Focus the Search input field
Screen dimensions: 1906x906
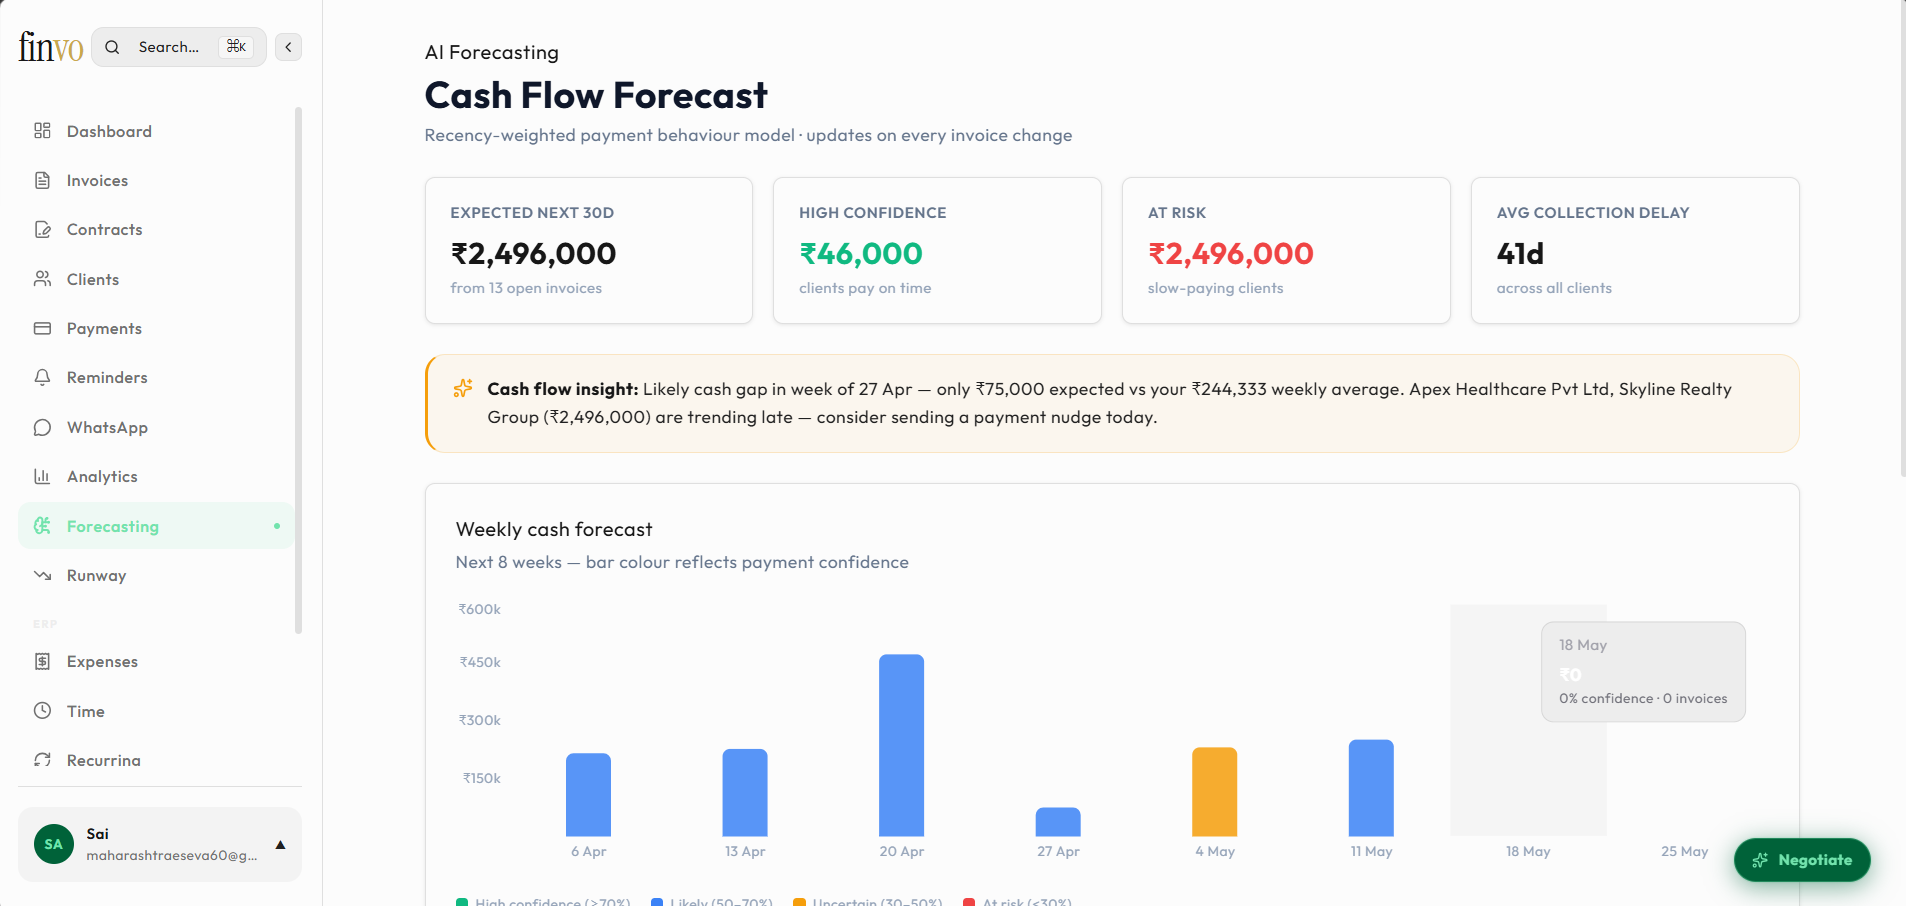click(168, 47)
